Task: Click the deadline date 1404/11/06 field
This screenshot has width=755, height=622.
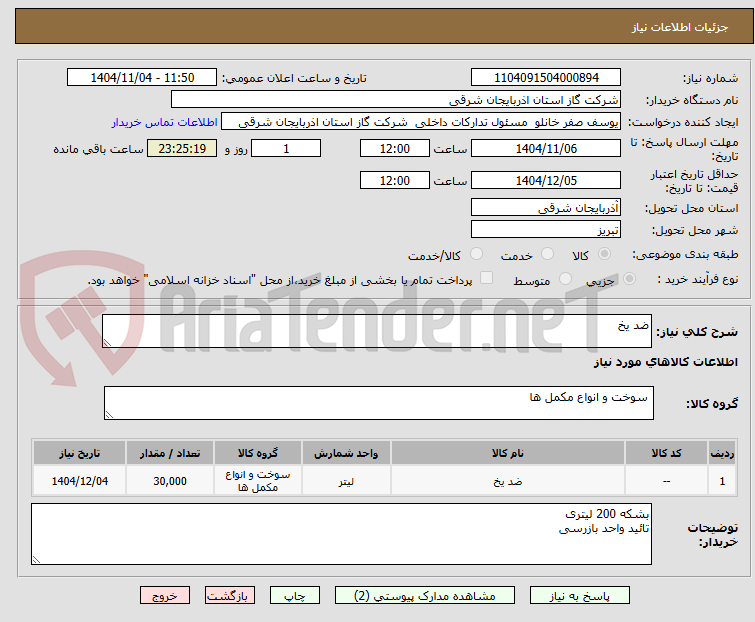Action: (546, 148)
